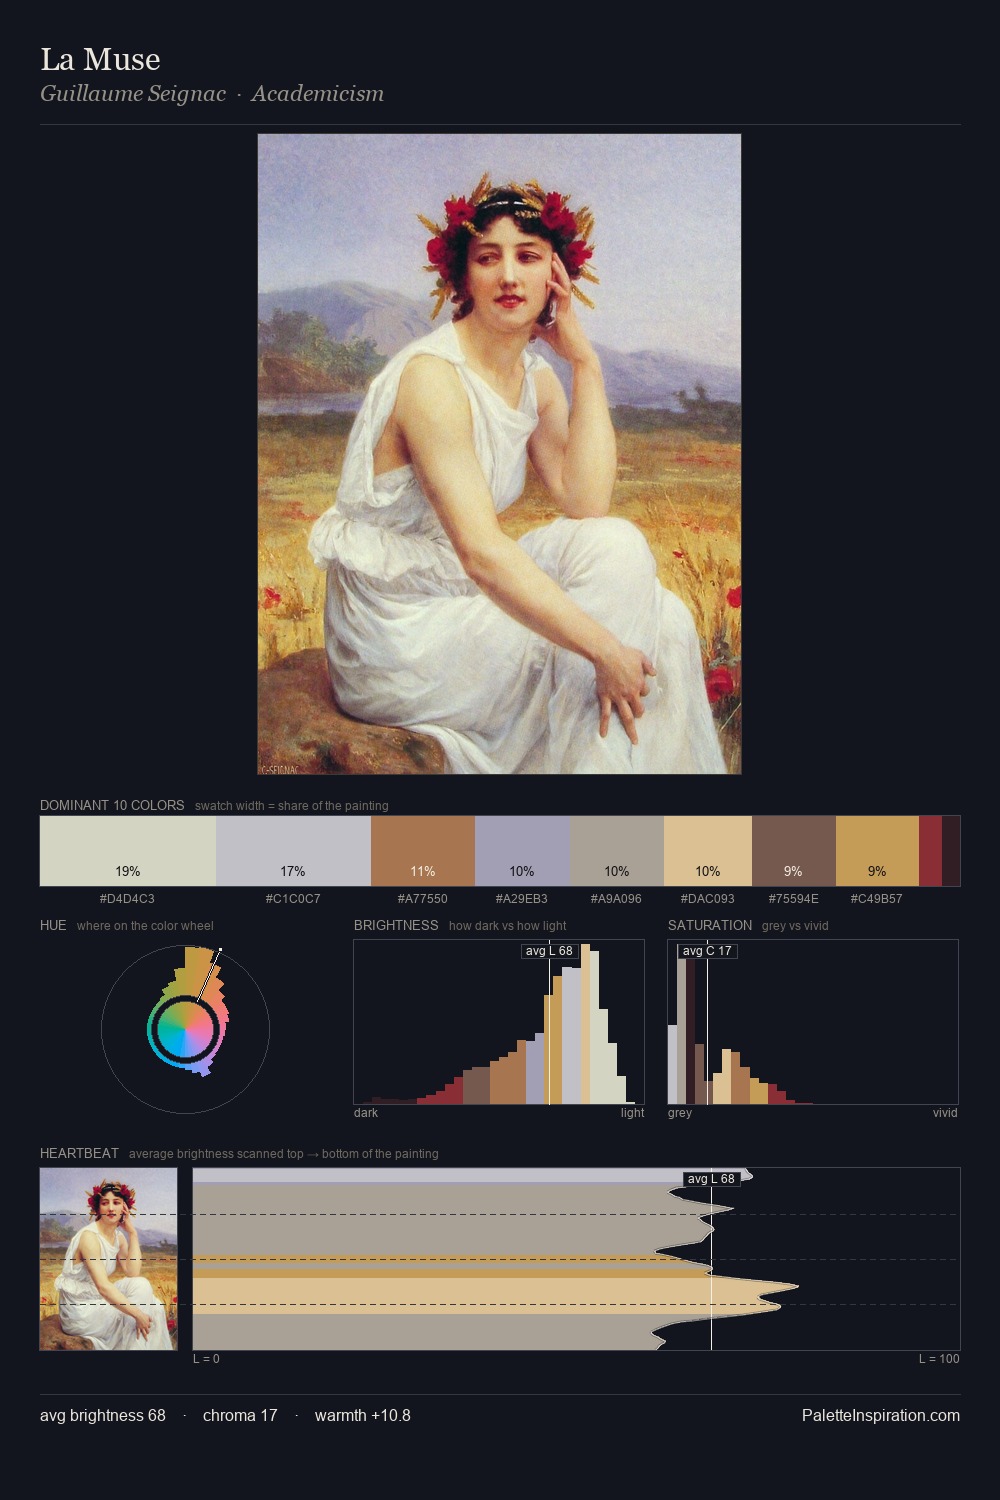The width and height of the screenshot is (1000, 1500).
Task: Click the 'avg L 68' label in brightness histogram
Action: (550, 951)
